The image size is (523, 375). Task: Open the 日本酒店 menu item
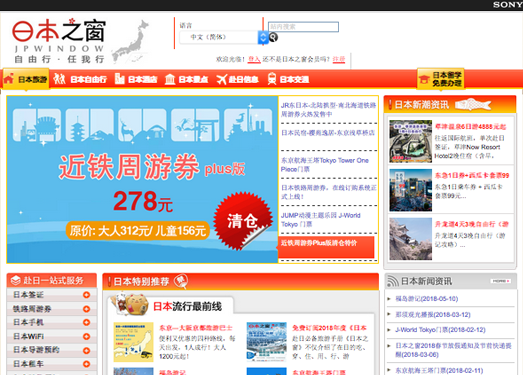(x=142, y=79)
